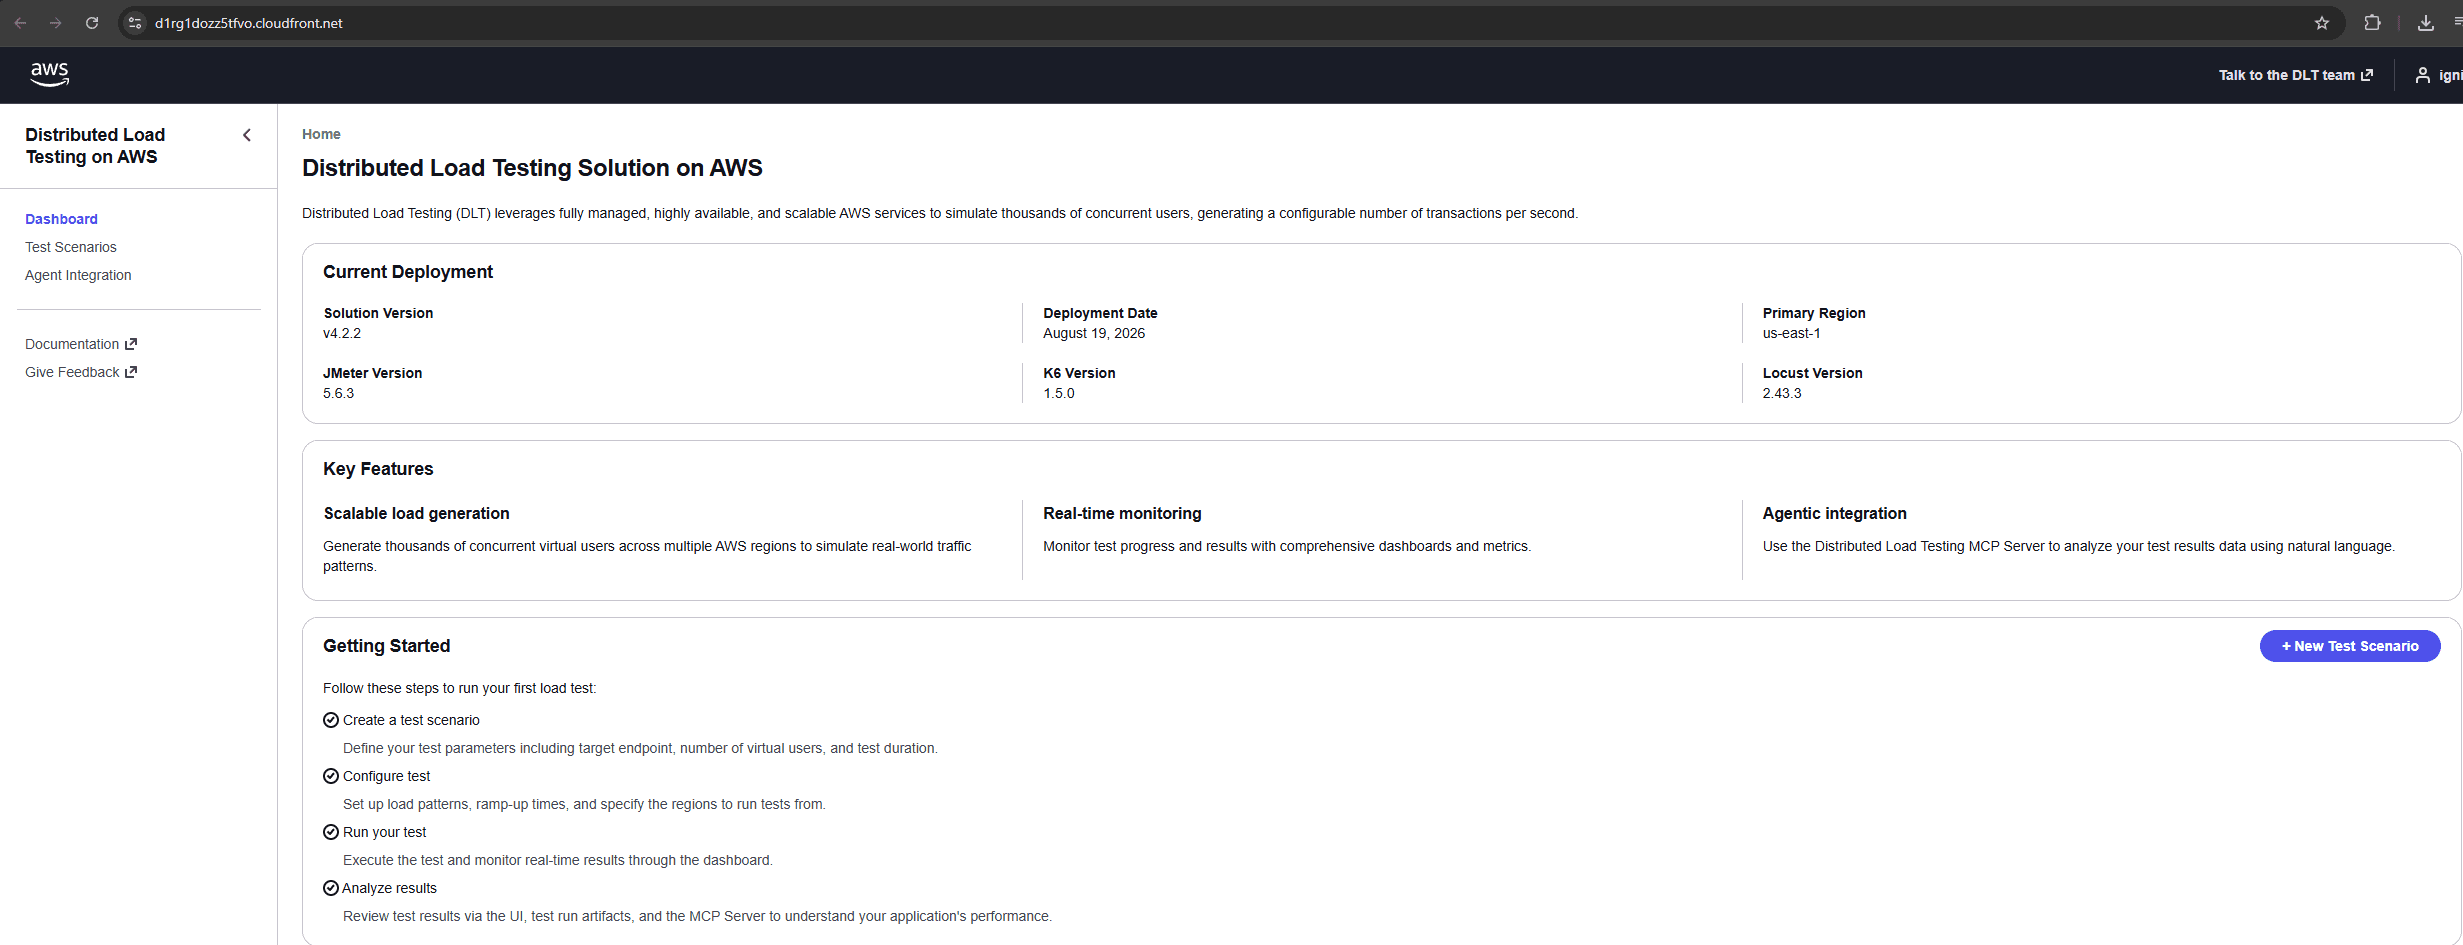
Task: Click the Home breadcrumb
Action: pos(321,134)
